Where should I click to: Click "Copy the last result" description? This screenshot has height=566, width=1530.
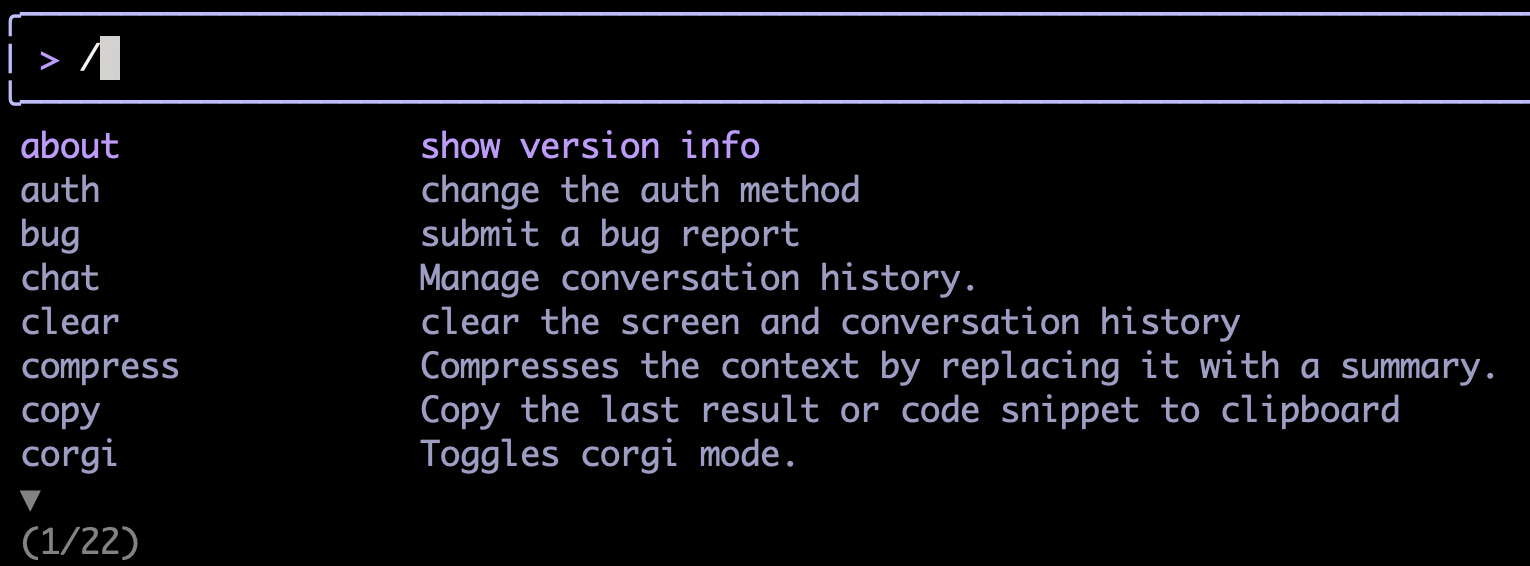(910, 411)
